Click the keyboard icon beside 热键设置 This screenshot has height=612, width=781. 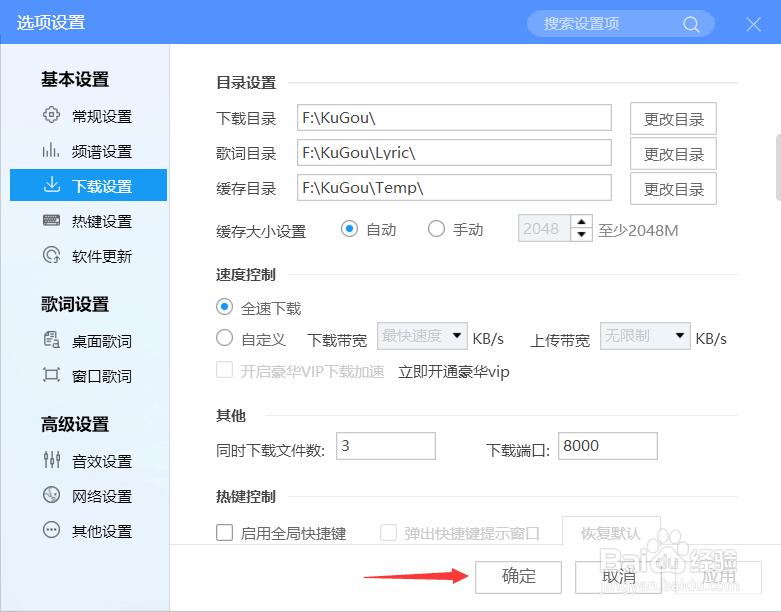[x=51, y=220]
